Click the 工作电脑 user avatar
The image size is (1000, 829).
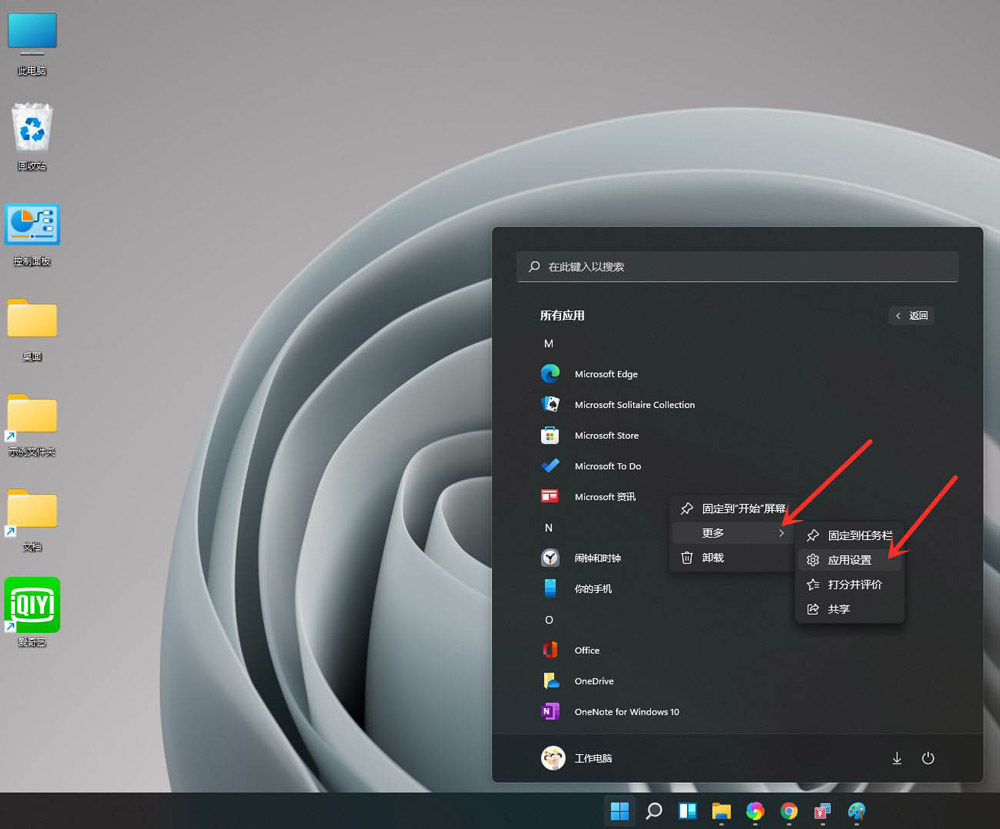tap(553, 758)
